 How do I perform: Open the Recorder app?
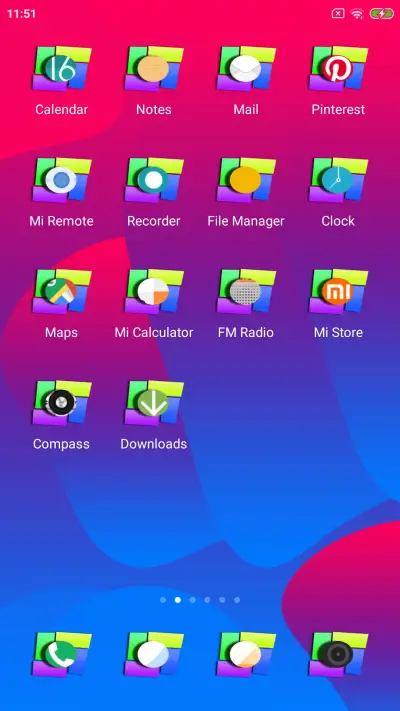154,180
